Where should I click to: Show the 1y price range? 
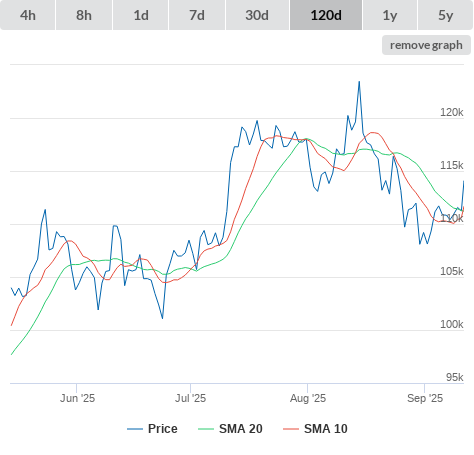point(390,15)
